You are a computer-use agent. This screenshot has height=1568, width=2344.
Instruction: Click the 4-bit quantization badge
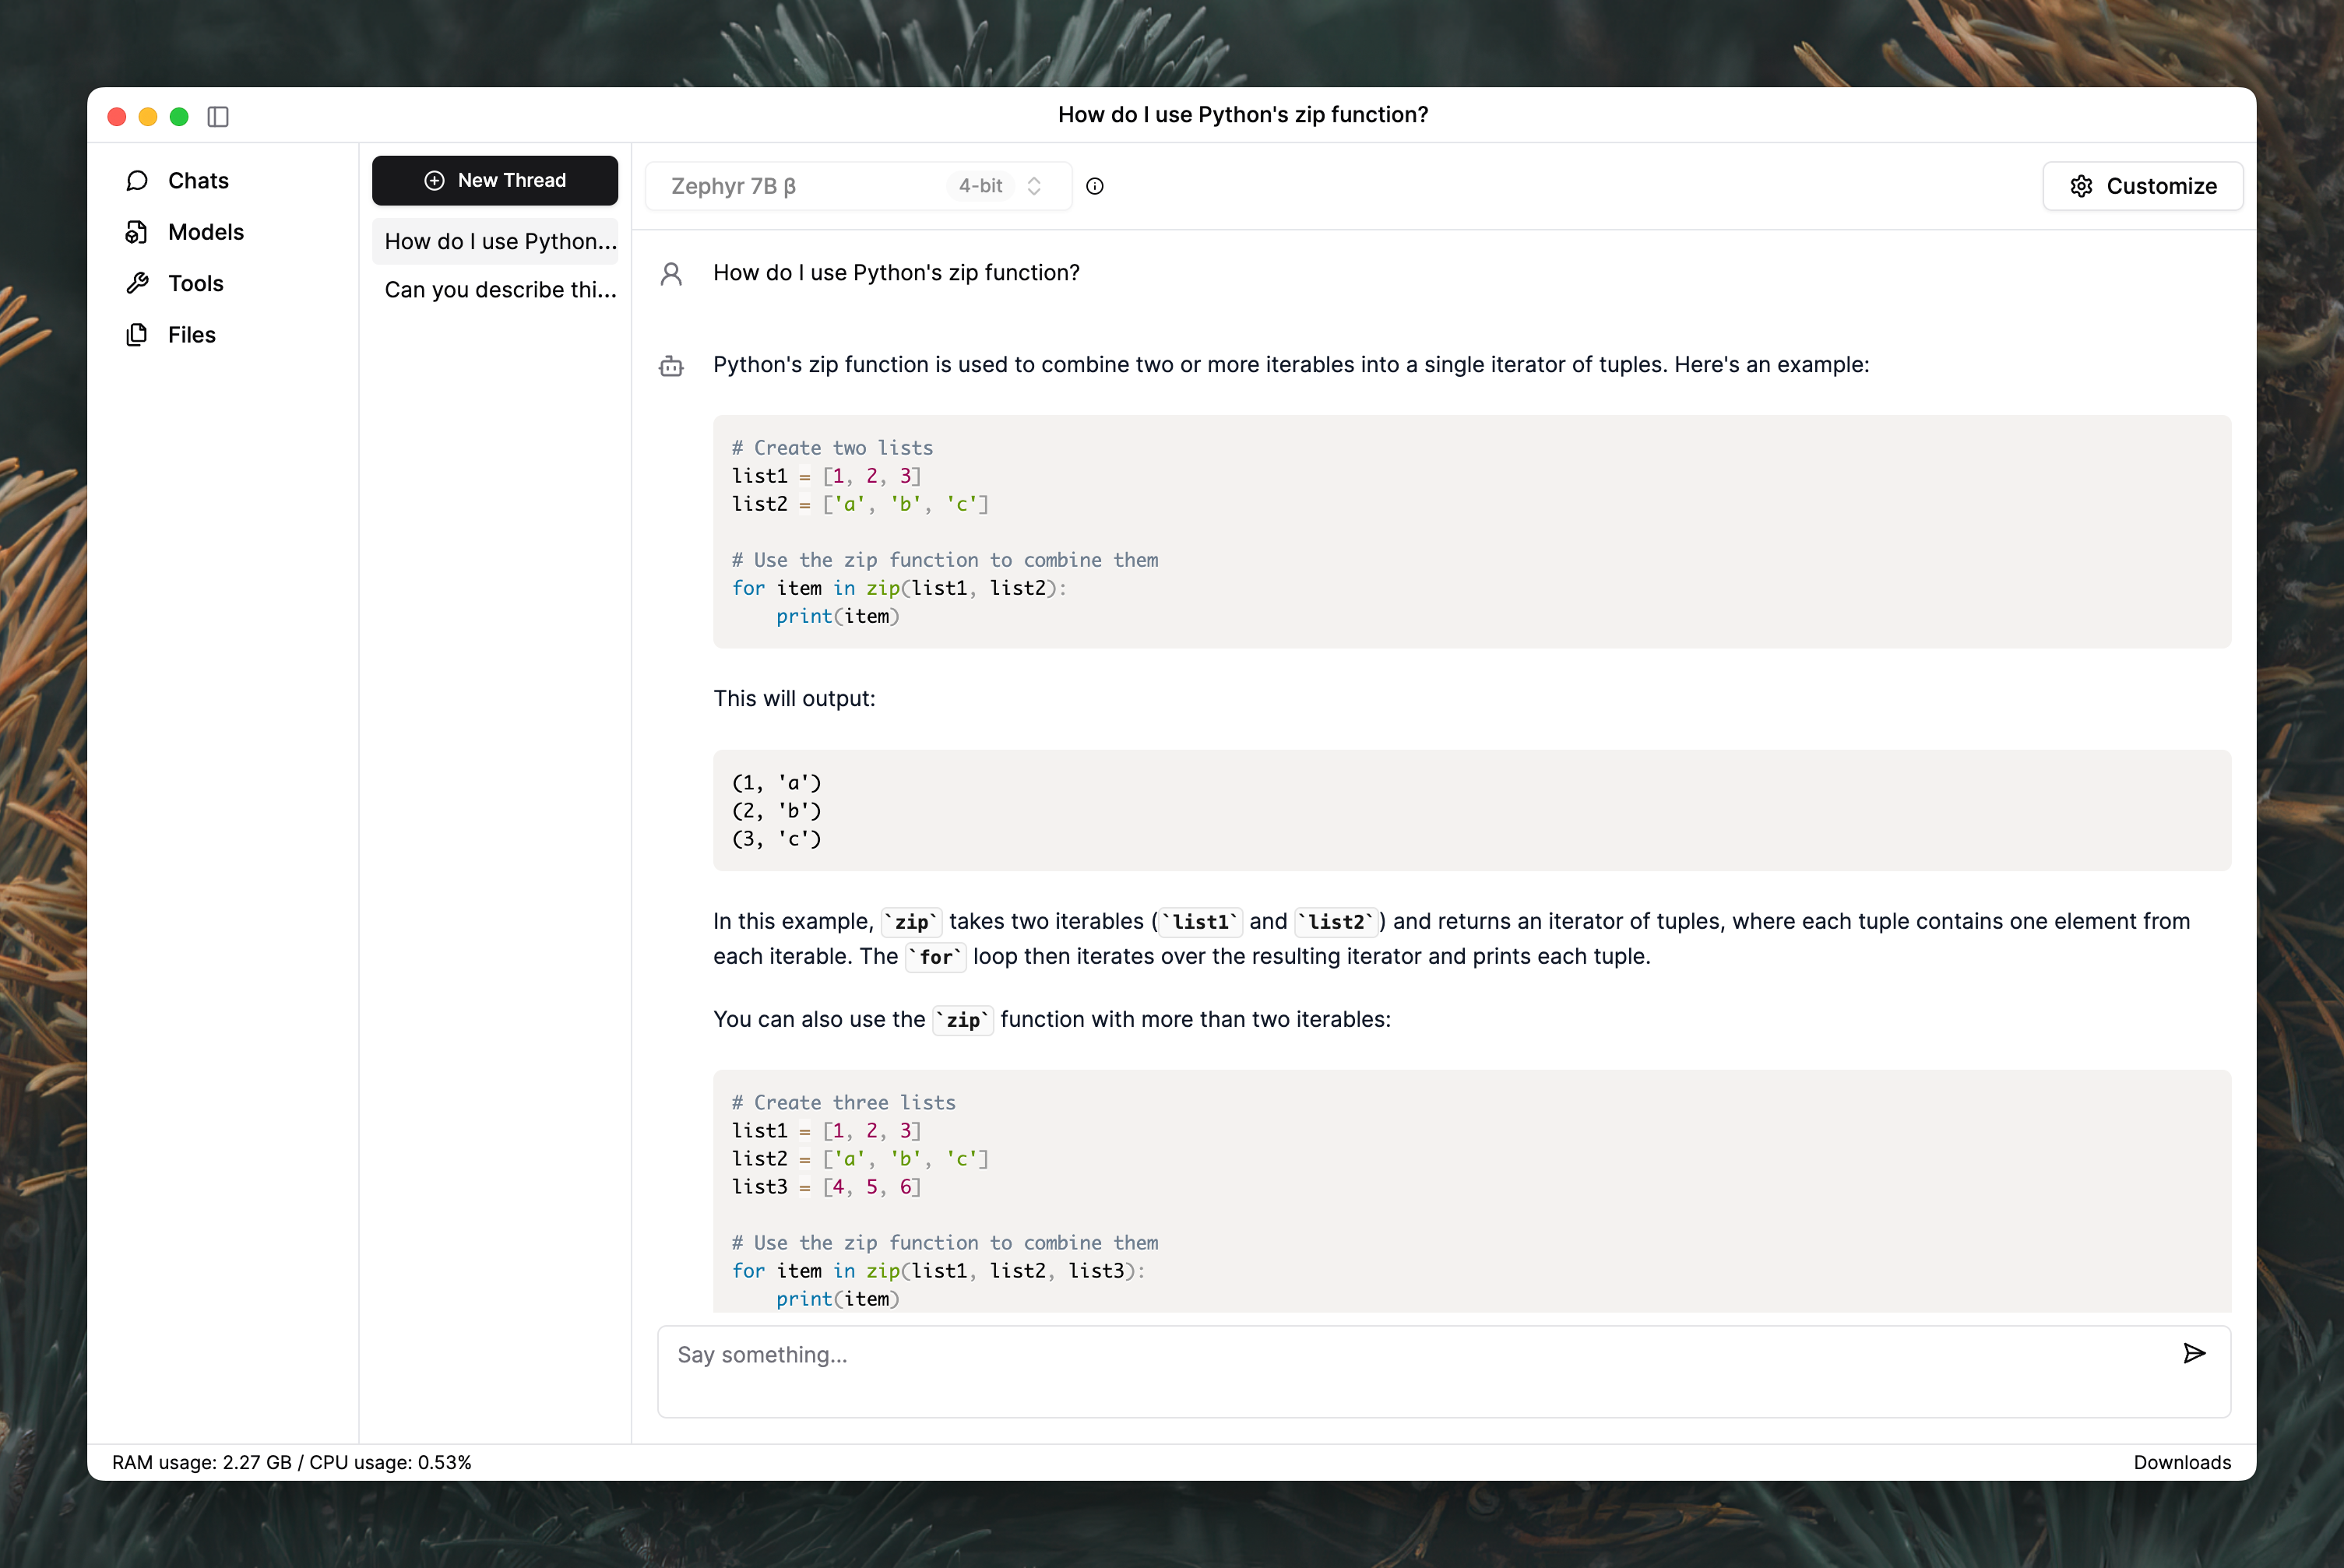click(980, 186)
